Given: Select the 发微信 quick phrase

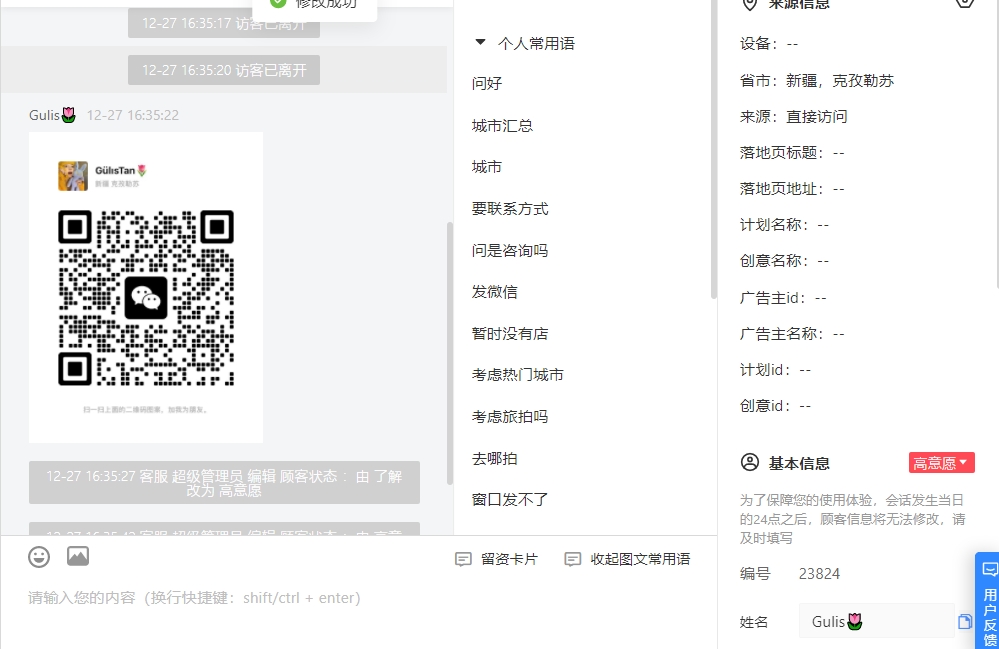Looking at the screenshot, I should click(494, 292).
